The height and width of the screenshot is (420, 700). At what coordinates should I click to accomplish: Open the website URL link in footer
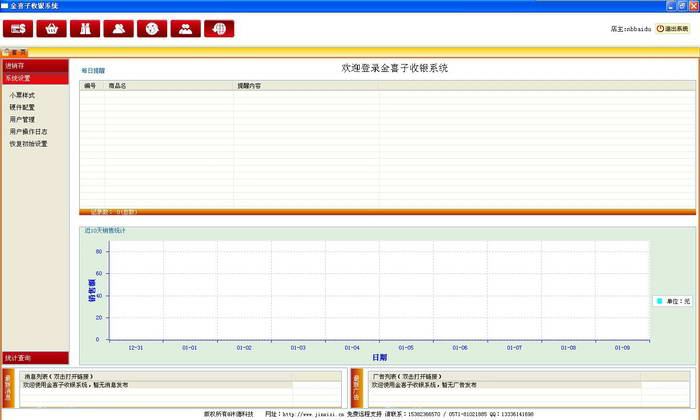[313, 415]
